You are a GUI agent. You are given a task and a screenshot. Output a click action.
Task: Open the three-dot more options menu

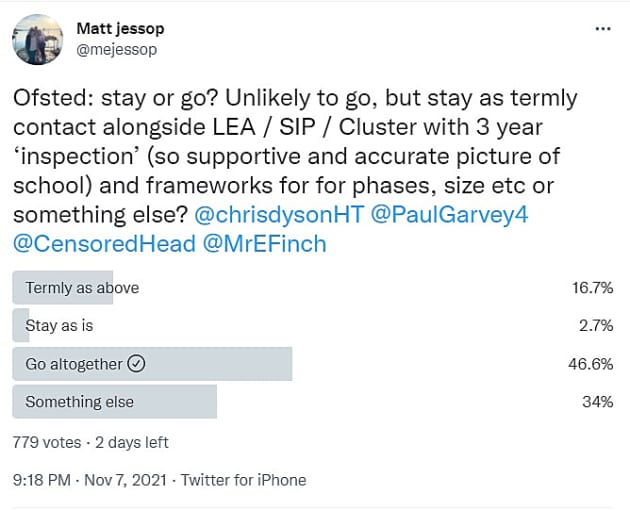(x=602, y=29)
